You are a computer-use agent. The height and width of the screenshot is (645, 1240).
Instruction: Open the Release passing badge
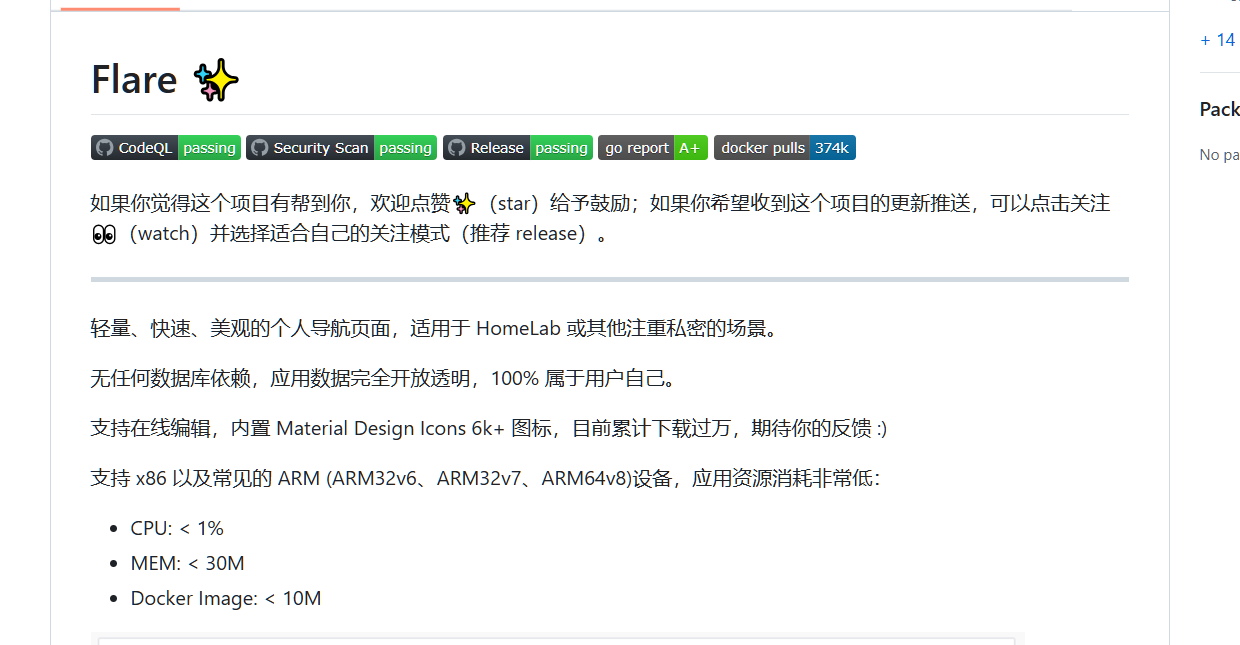(x=518, y=148)
